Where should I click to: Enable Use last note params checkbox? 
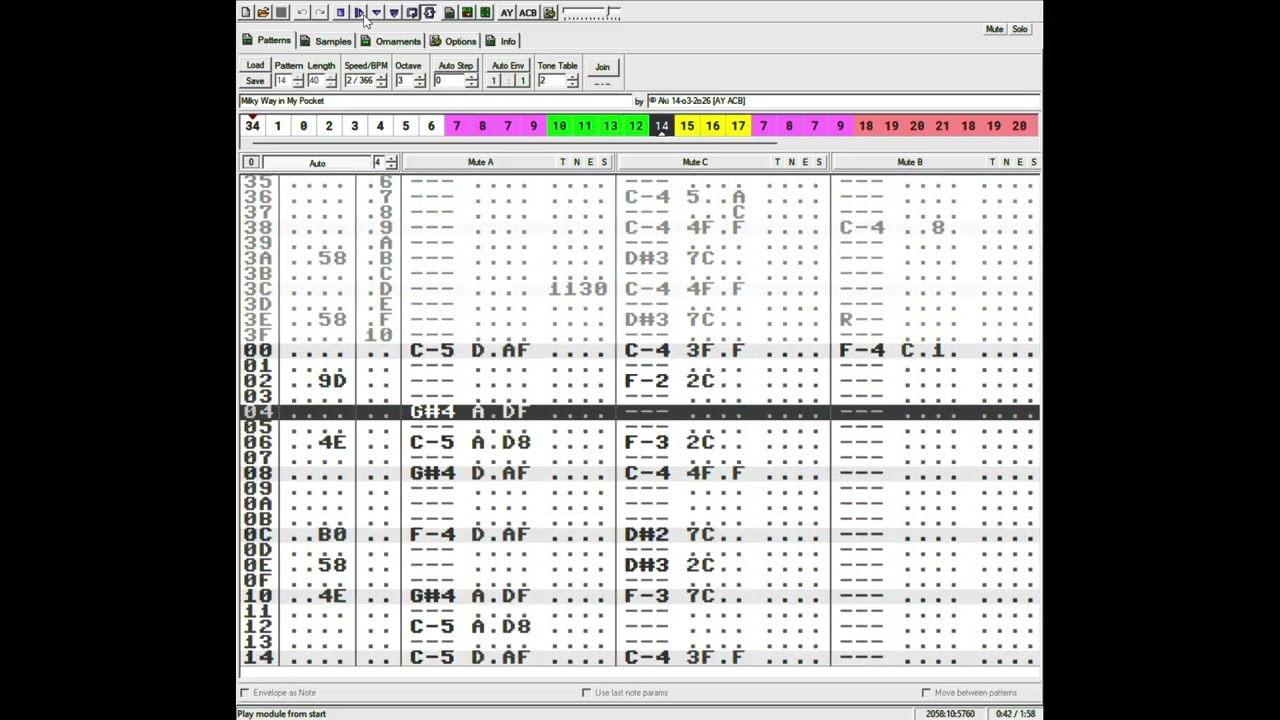click(x=586, y=693)
